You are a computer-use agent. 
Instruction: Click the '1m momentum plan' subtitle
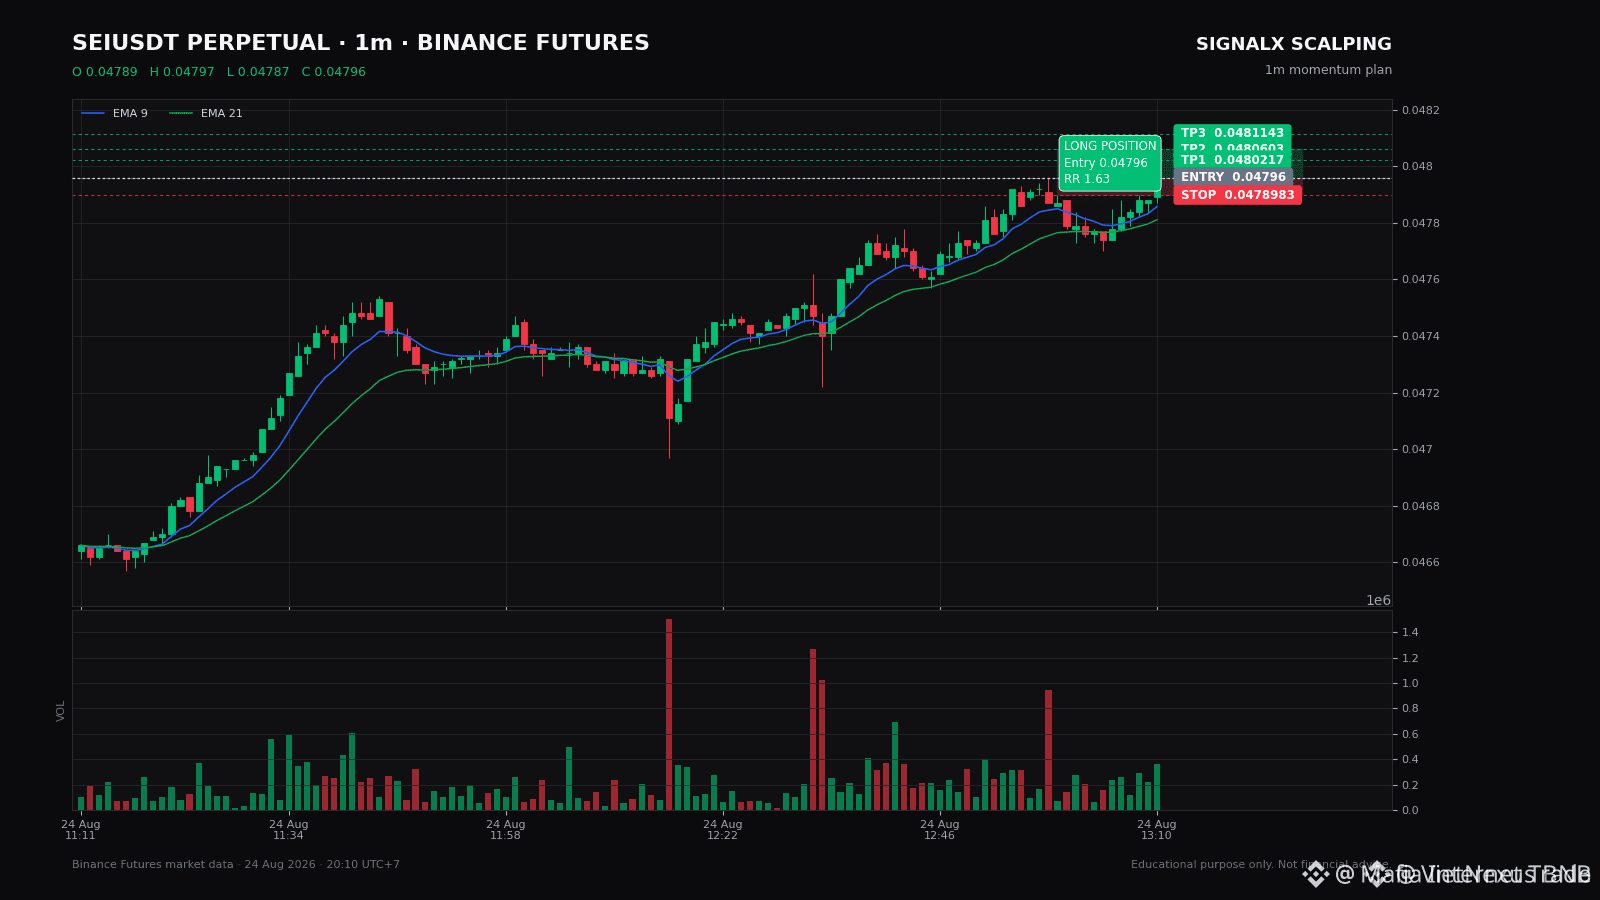click(1328, 70)
